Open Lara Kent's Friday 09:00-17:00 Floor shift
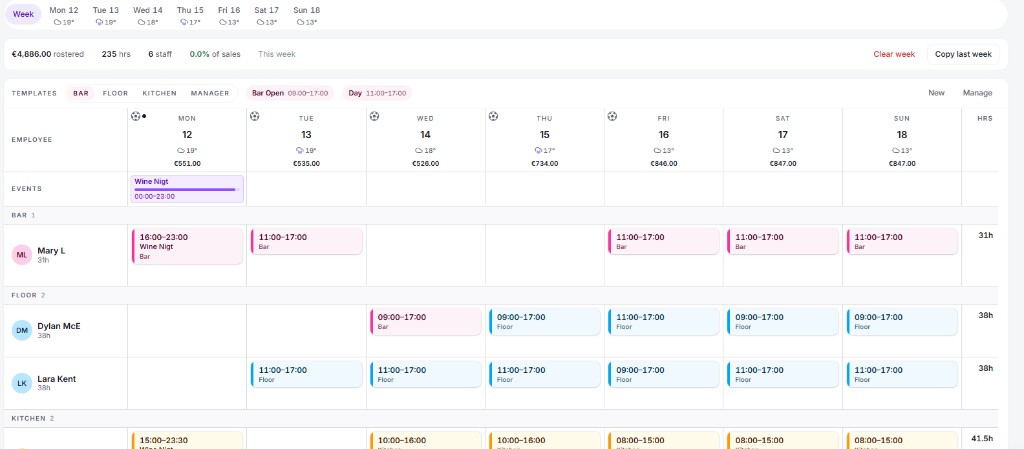 pos(664,374)
